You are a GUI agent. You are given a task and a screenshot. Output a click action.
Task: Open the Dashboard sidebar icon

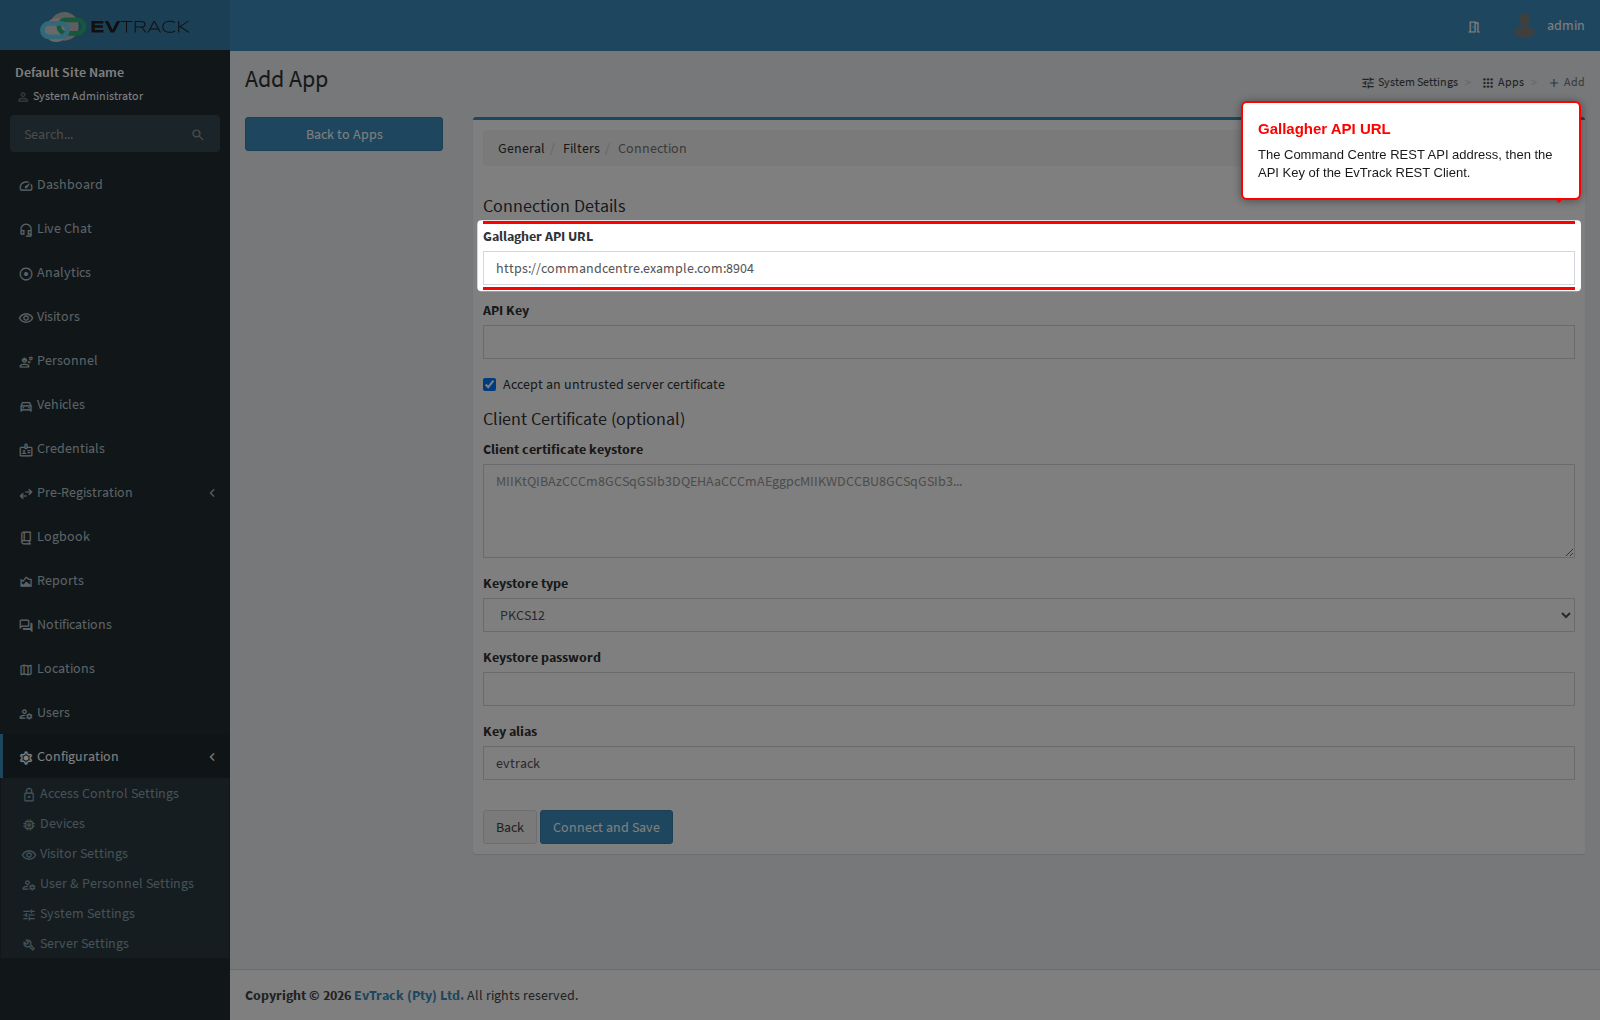click(26, 186)
